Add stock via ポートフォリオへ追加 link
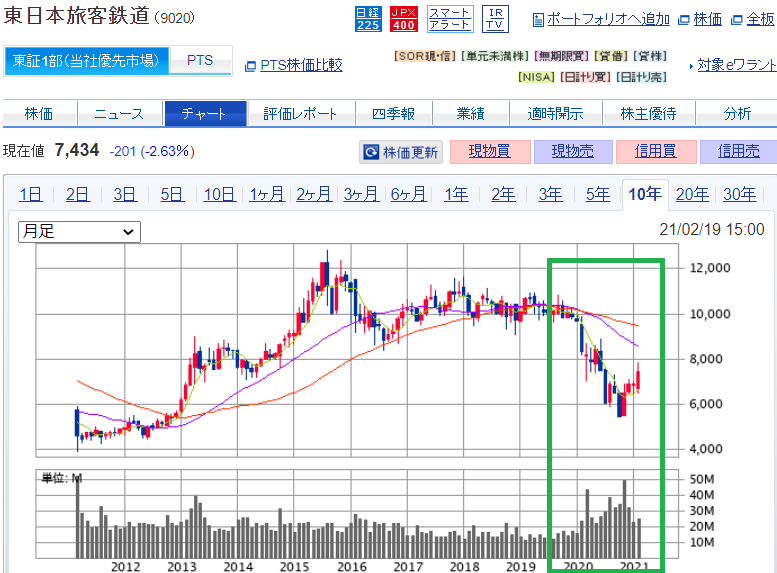This screenshot has height=573, width=777. 608,19
